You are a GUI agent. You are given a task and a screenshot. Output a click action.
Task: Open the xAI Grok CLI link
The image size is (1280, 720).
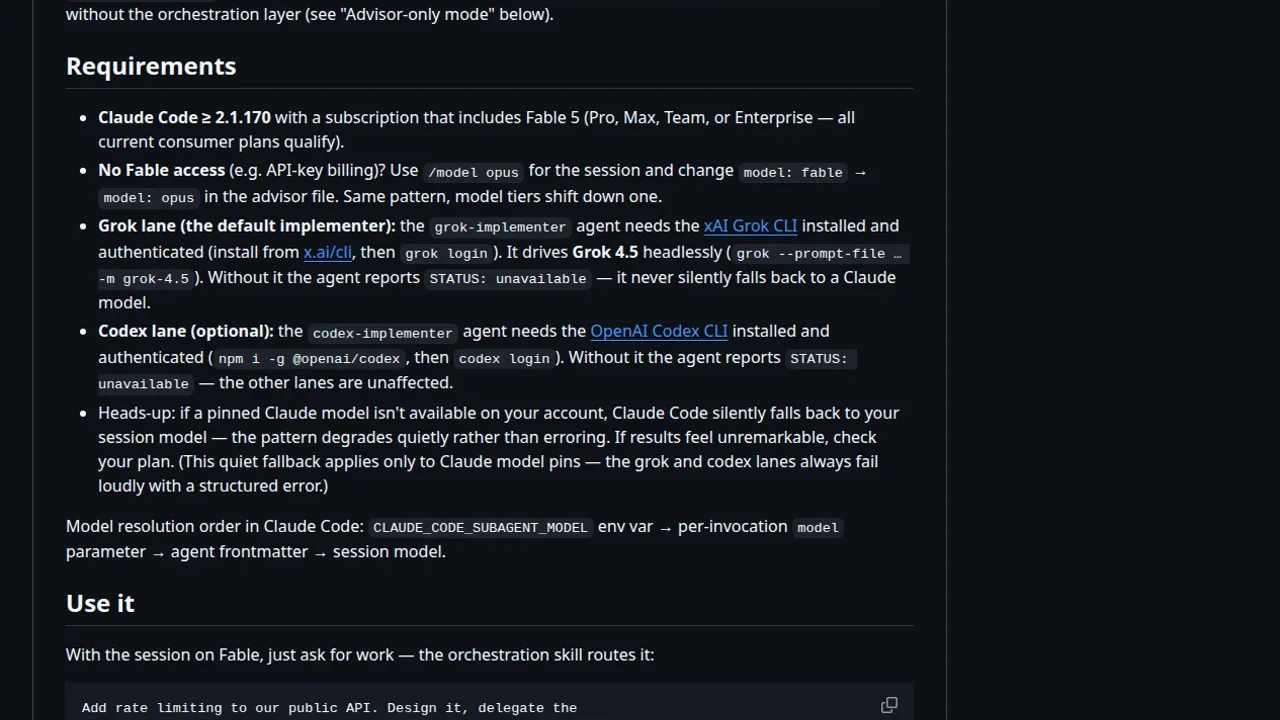[x=750, y=226]
